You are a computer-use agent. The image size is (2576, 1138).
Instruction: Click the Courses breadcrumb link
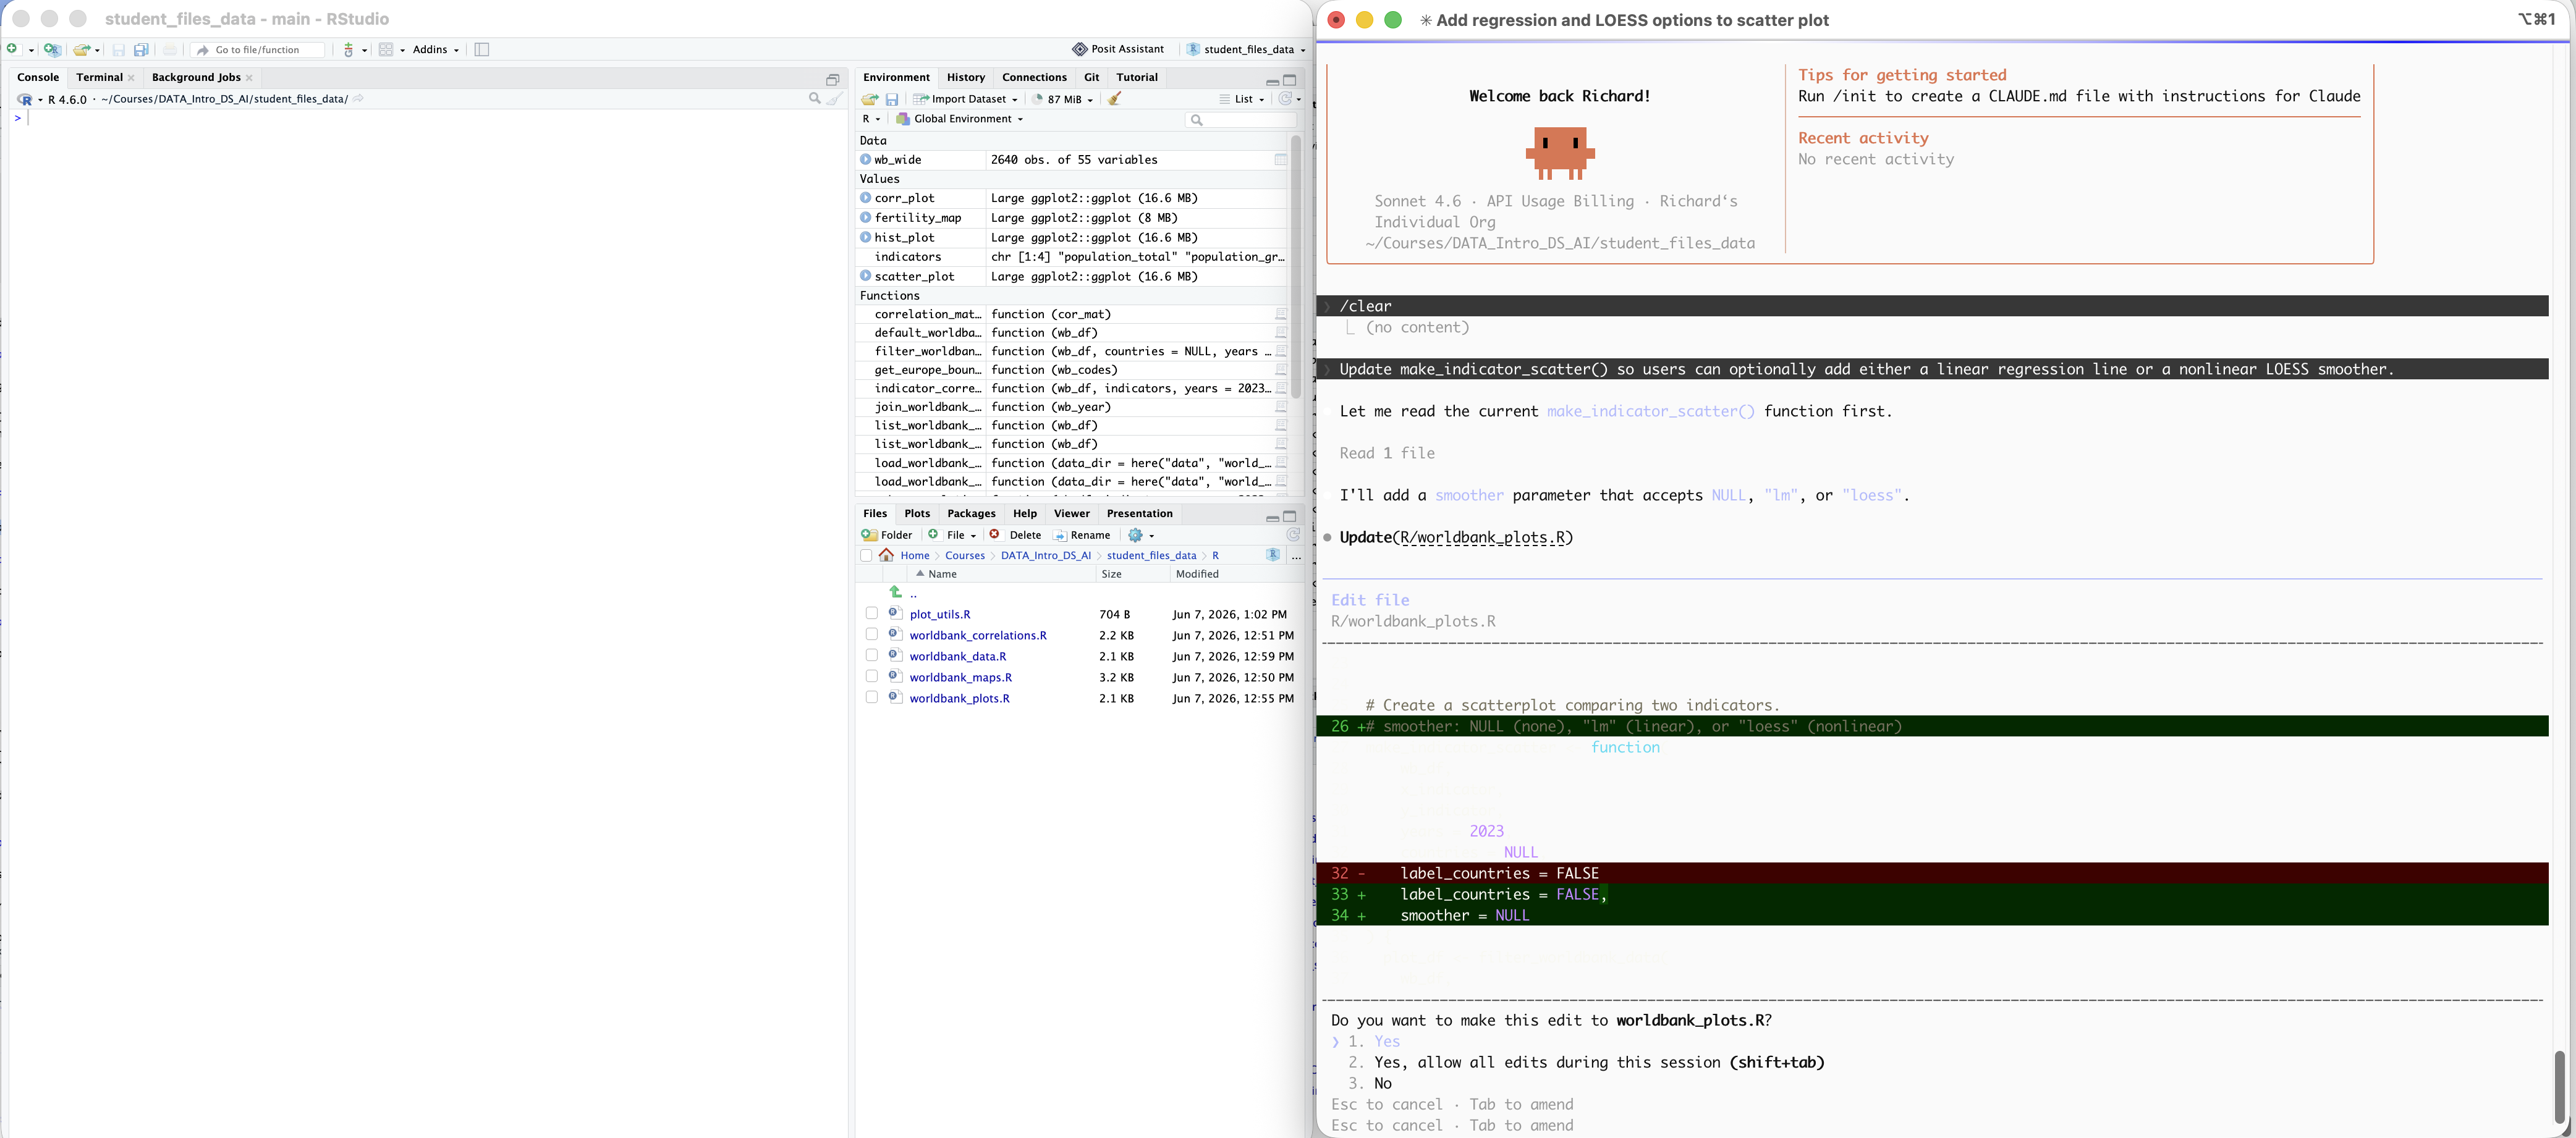coord(965,556)
